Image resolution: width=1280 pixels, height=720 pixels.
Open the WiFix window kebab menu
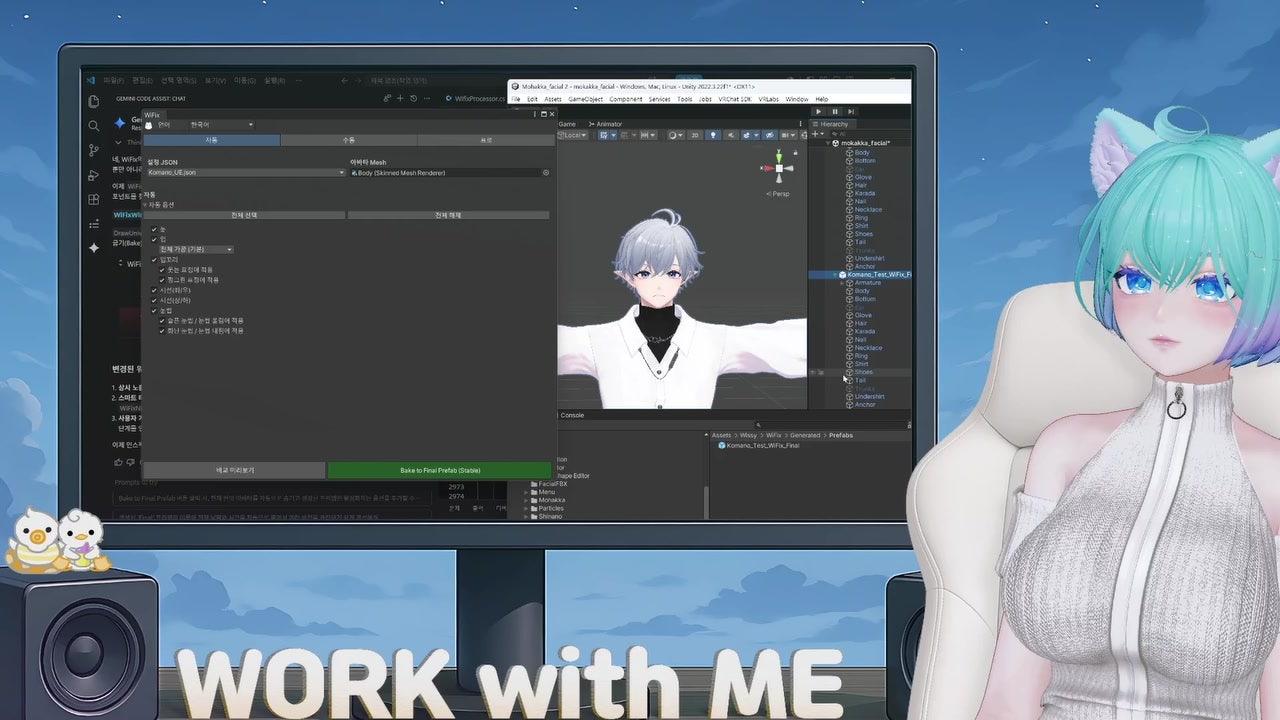point(537,114)
